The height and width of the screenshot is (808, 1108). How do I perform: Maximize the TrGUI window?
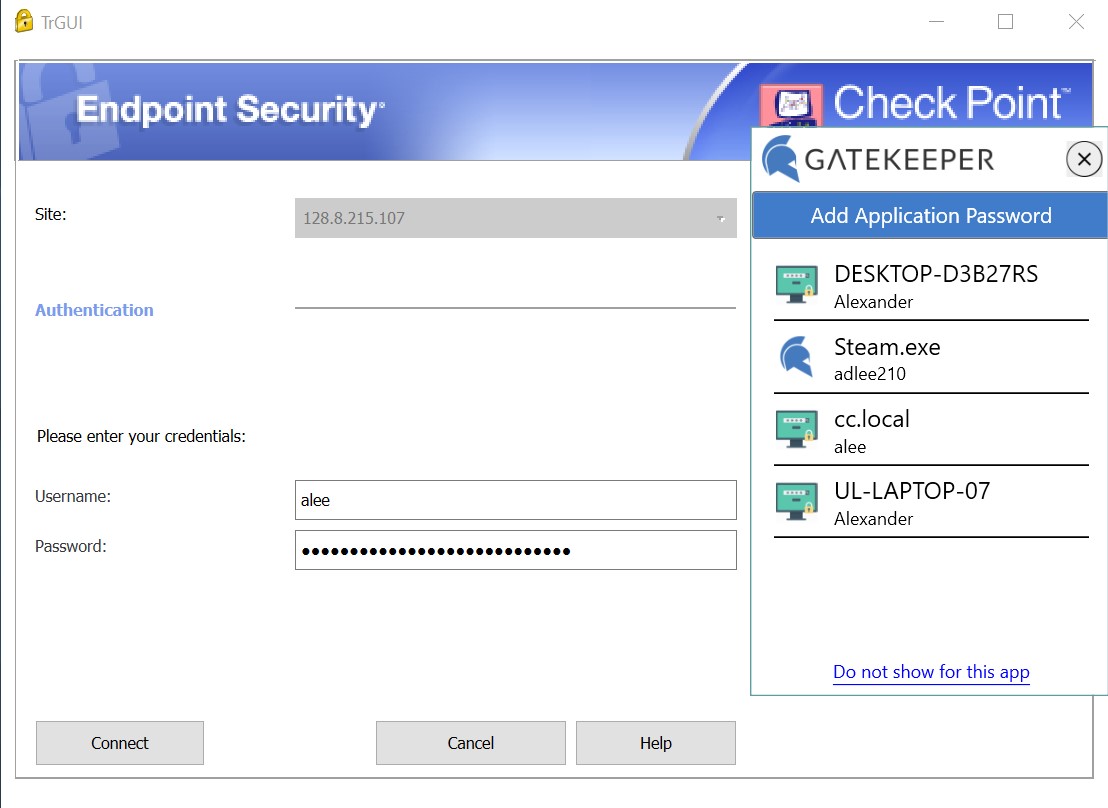click(1006, 21)
